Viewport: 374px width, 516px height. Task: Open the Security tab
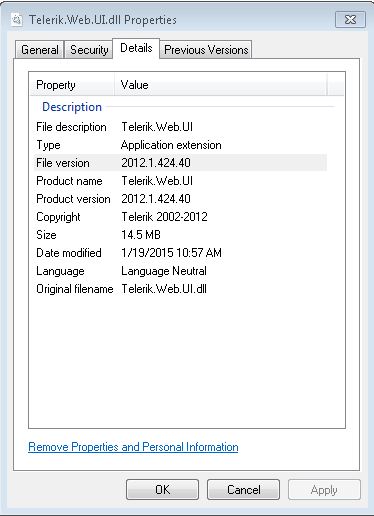coord(89,50)
